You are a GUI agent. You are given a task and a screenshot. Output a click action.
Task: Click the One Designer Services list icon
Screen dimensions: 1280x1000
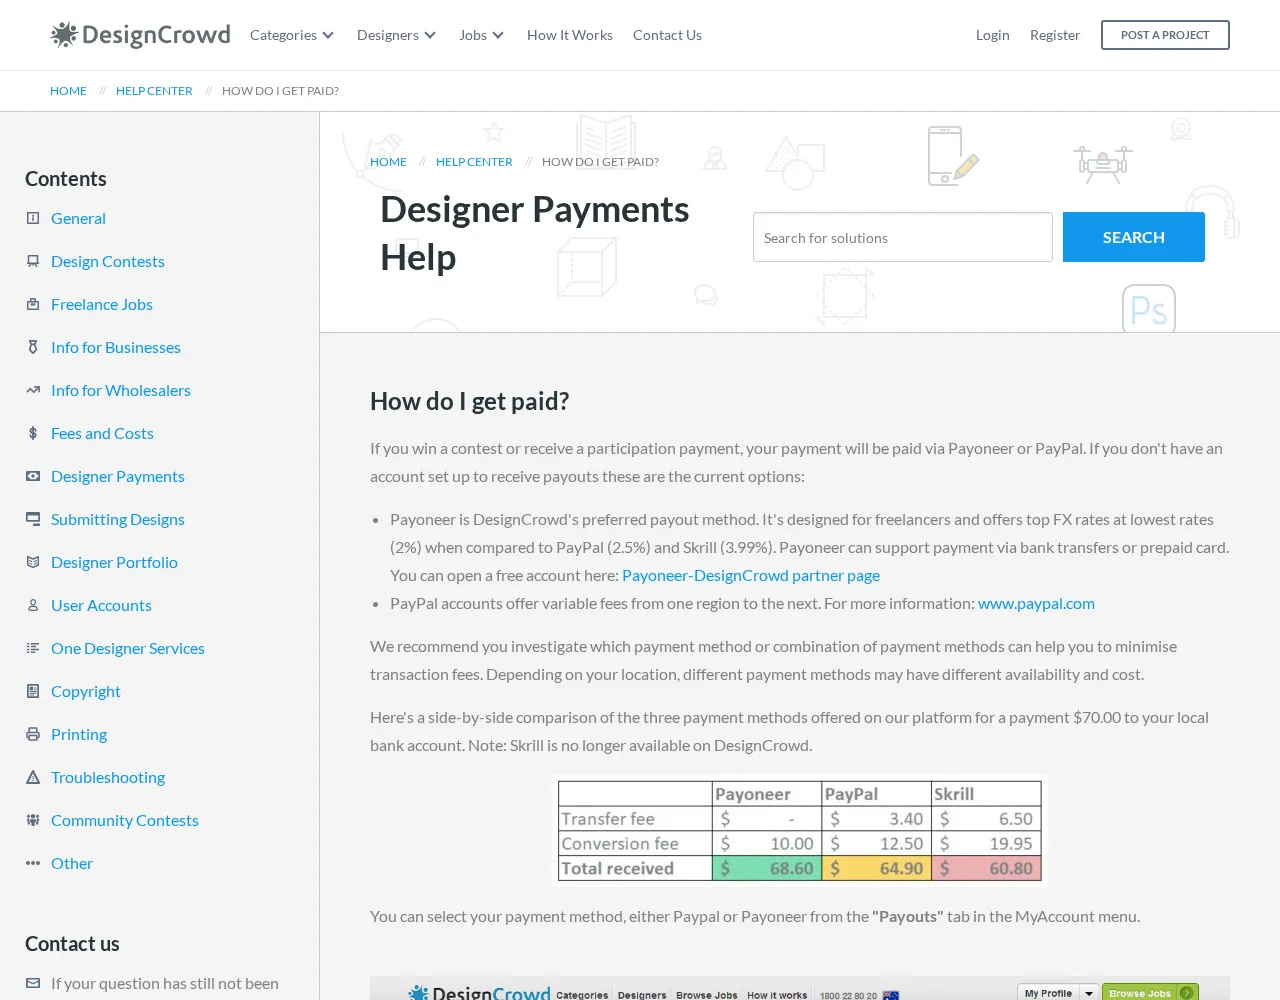coord(33,648)
